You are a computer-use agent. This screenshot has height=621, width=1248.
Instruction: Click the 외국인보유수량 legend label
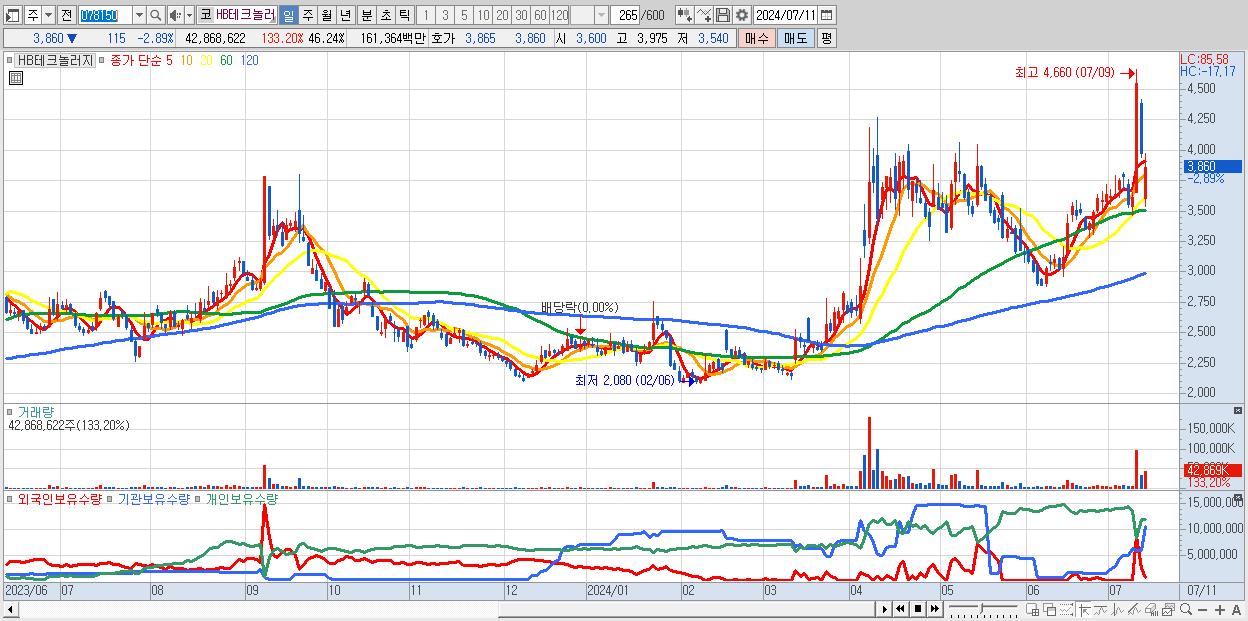tap(59, 498)
